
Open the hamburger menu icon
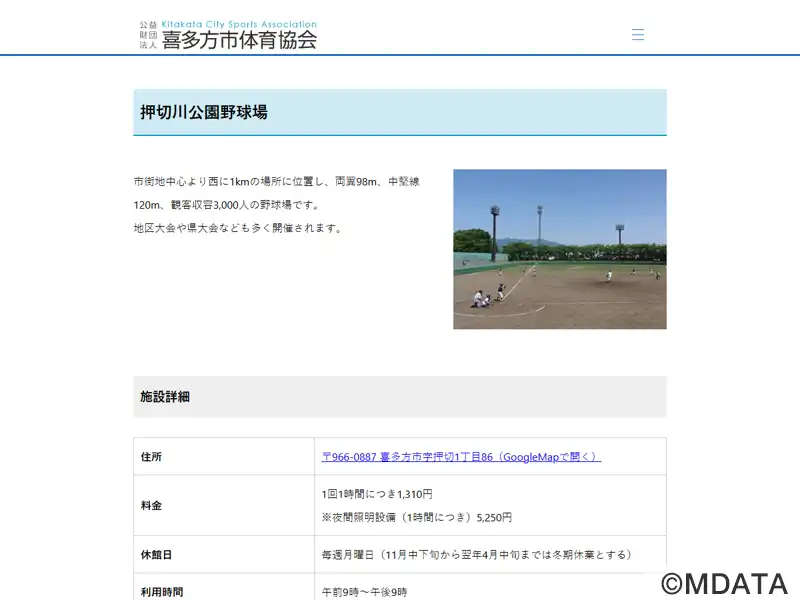[x=638, y=35]
